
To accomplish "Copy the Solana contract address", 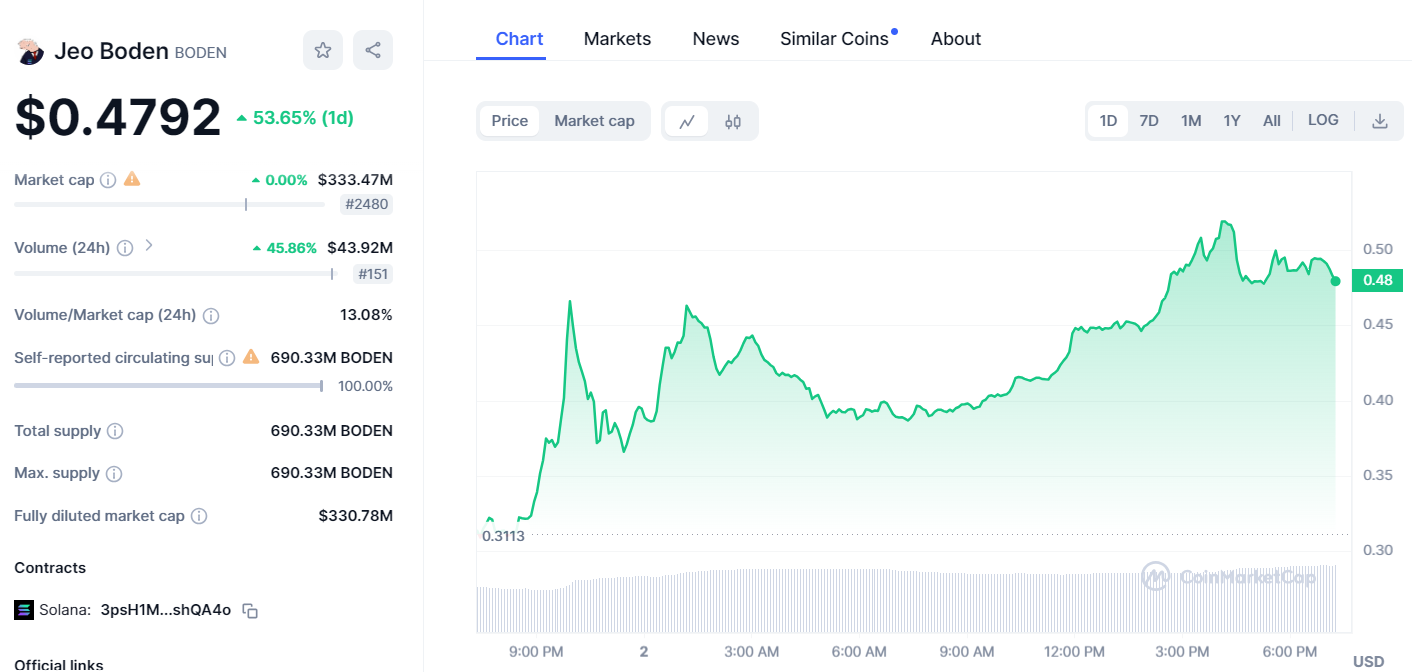I will [250, 610].
